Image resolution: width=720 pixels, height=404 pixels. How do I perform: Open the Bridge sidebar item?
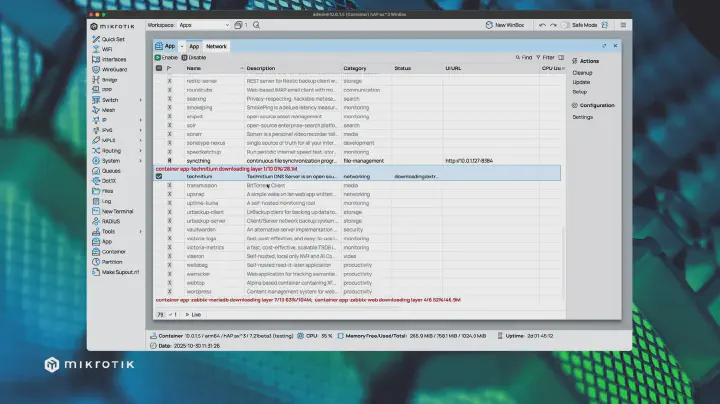click(105, 79)
